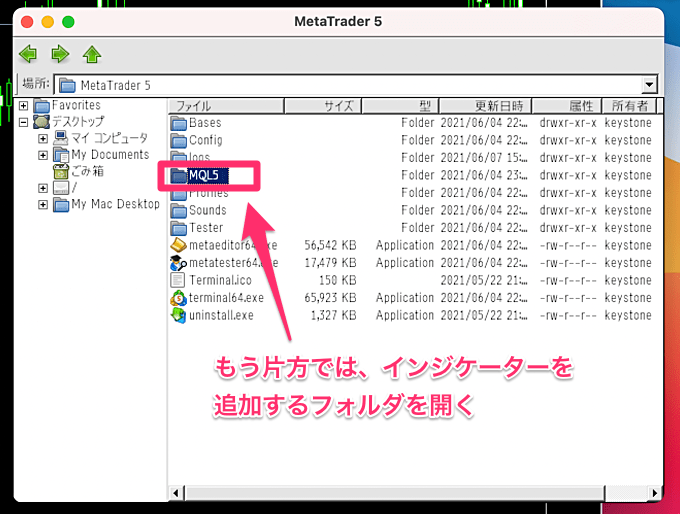Click the terminal64.exe file name
The width and height of the screenshot is (680, 514).
click(226, 298)
